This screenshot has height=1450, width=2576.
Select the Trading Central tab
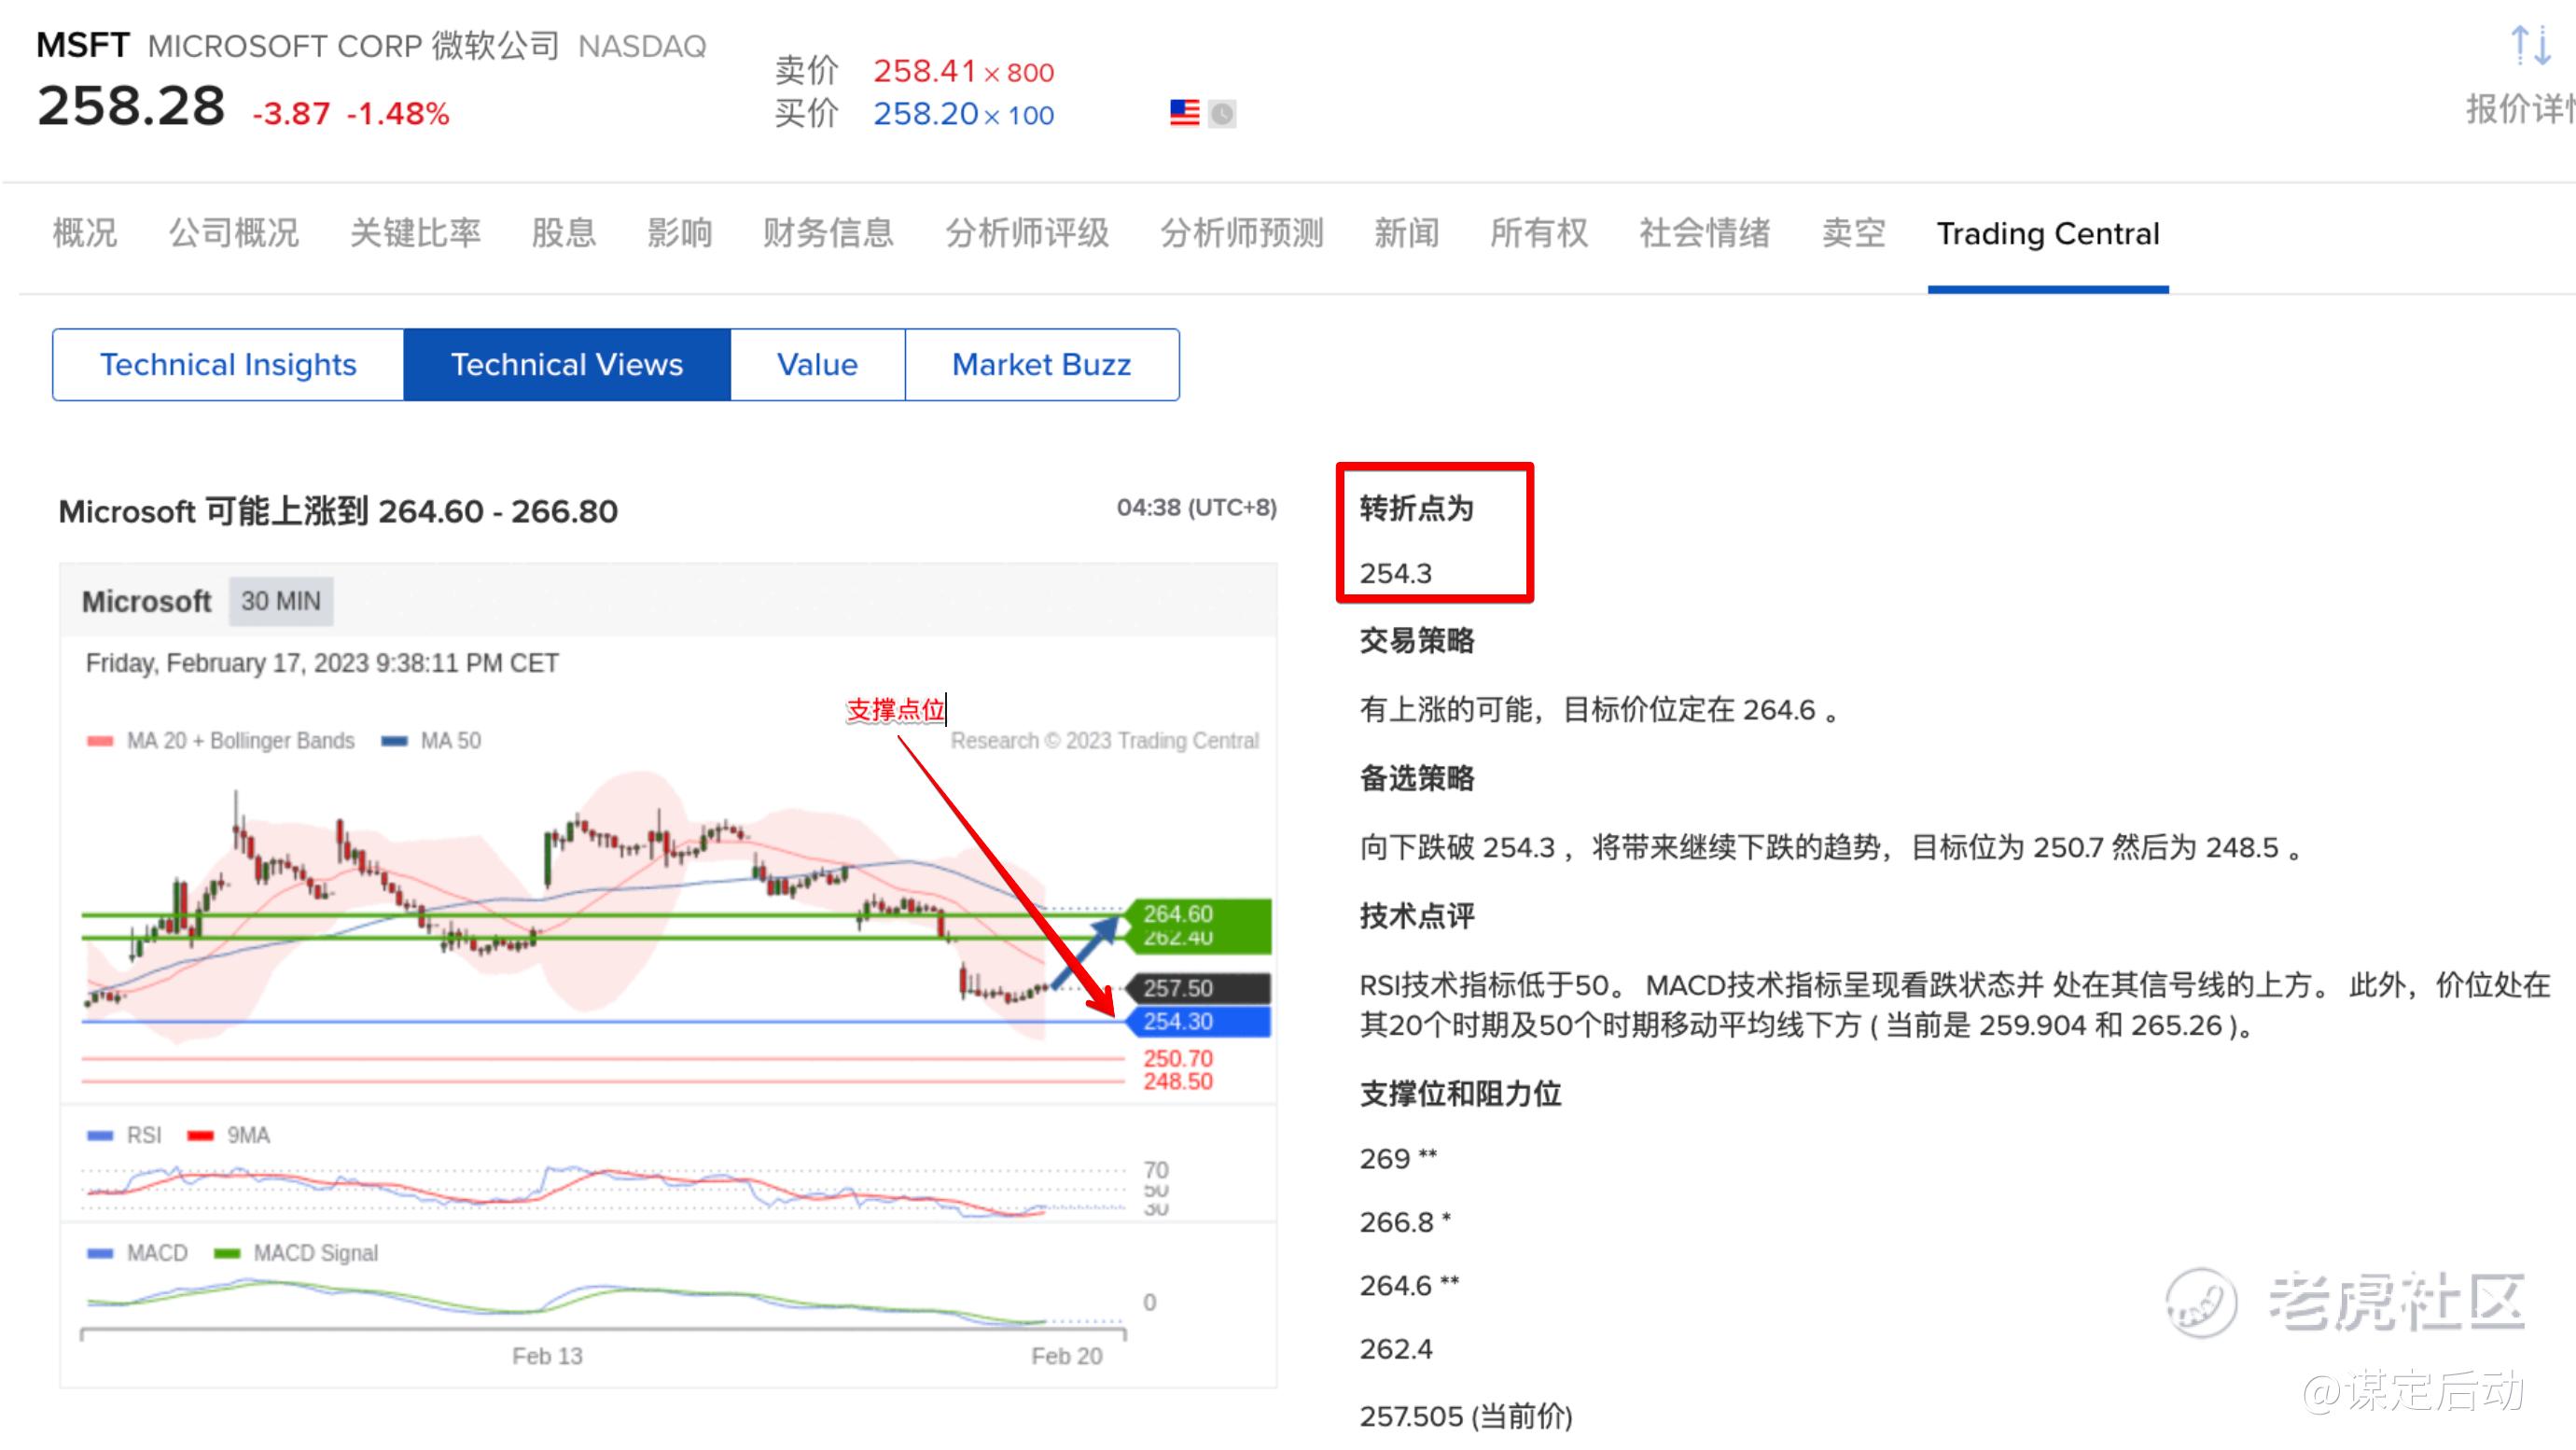click(2048, 234)
